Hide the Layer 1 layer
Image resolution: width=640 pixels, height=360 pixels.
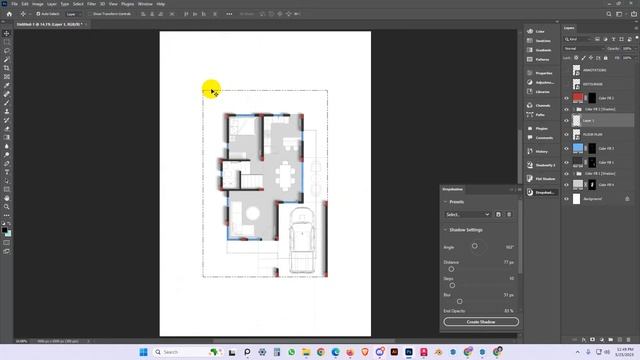click(x=566, y=120)
